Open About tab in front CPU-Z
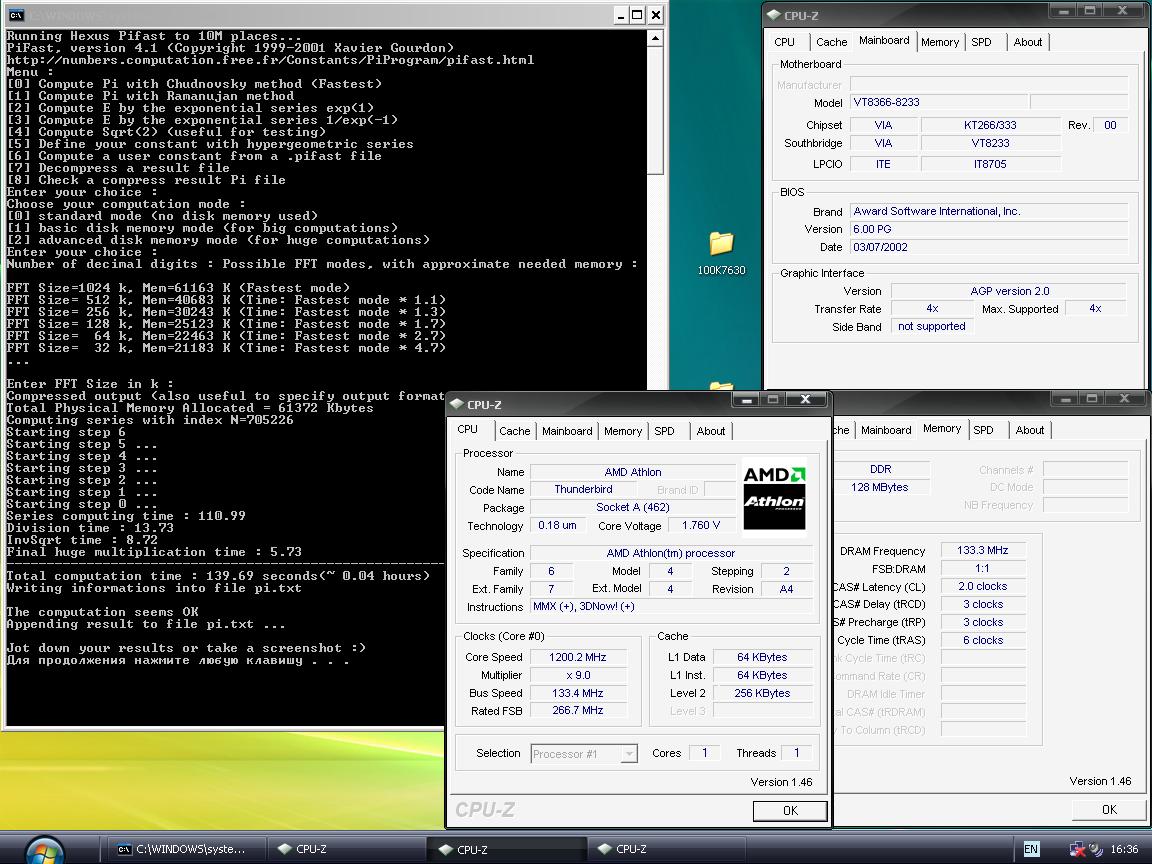Image resolution: width=1152 pixels, height=864 pixels. (x=710, y=431)
